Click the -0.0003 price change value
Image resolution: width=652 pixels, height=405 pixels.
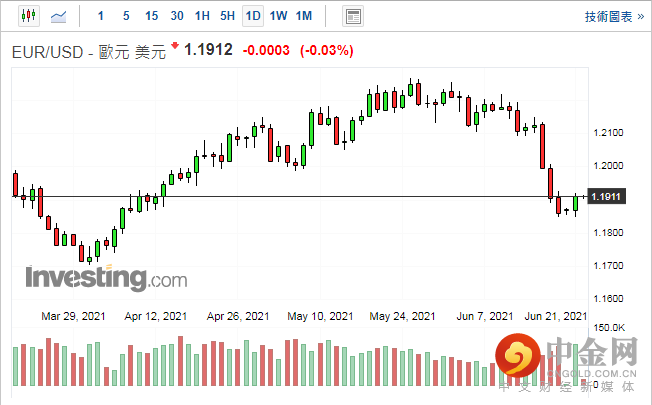[x=266, y=50]
